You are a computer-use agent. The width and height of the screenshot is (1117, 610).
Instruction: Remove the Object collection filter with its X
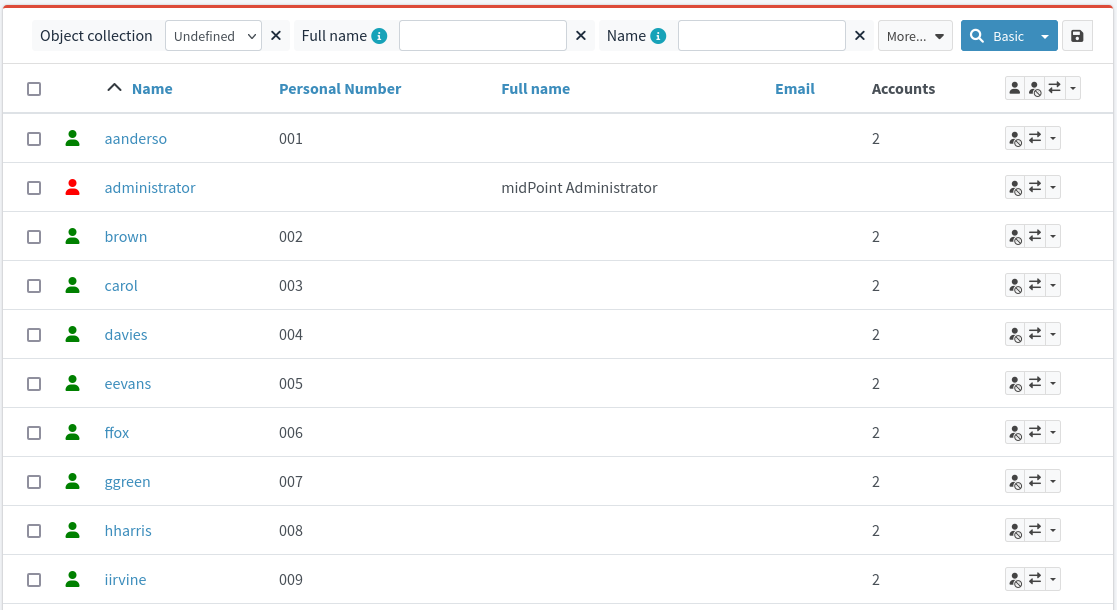point(277,36)
